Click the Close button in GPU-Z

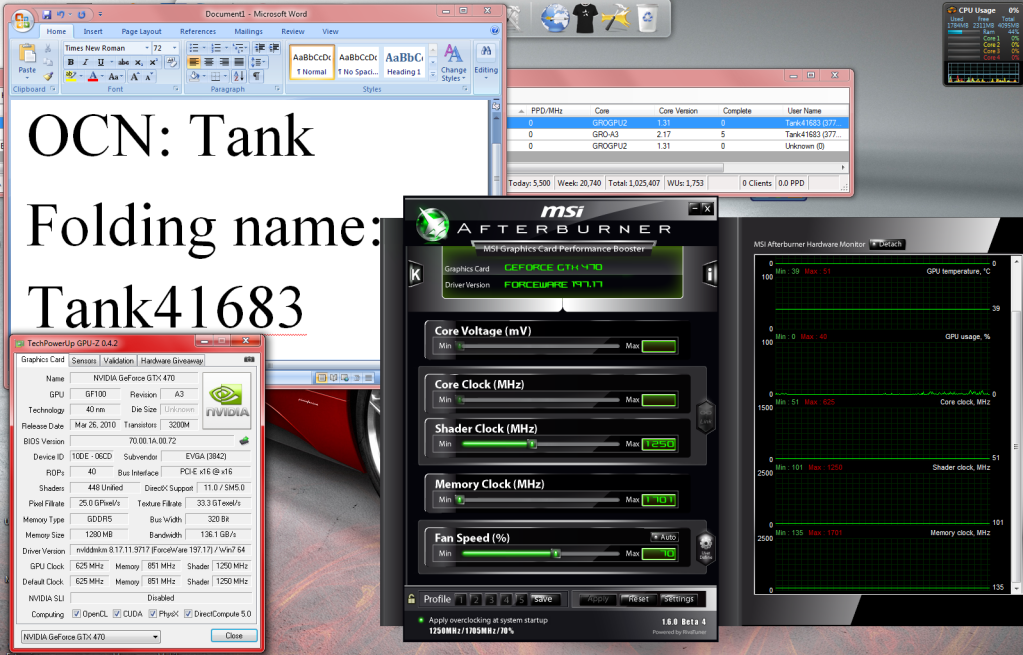coord(234,635)
